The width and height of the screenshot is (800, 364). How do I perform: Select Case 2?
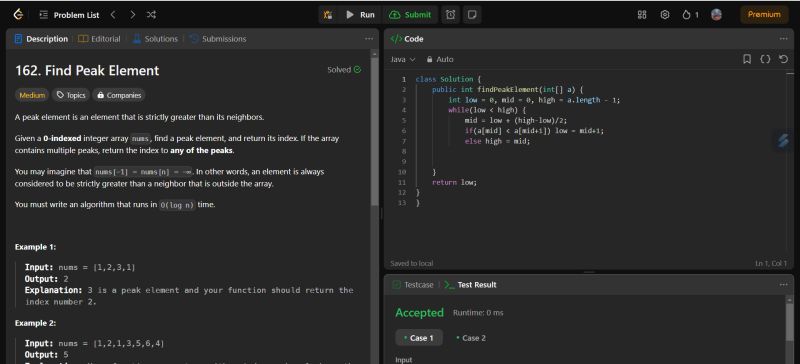[x=471, y=338]
